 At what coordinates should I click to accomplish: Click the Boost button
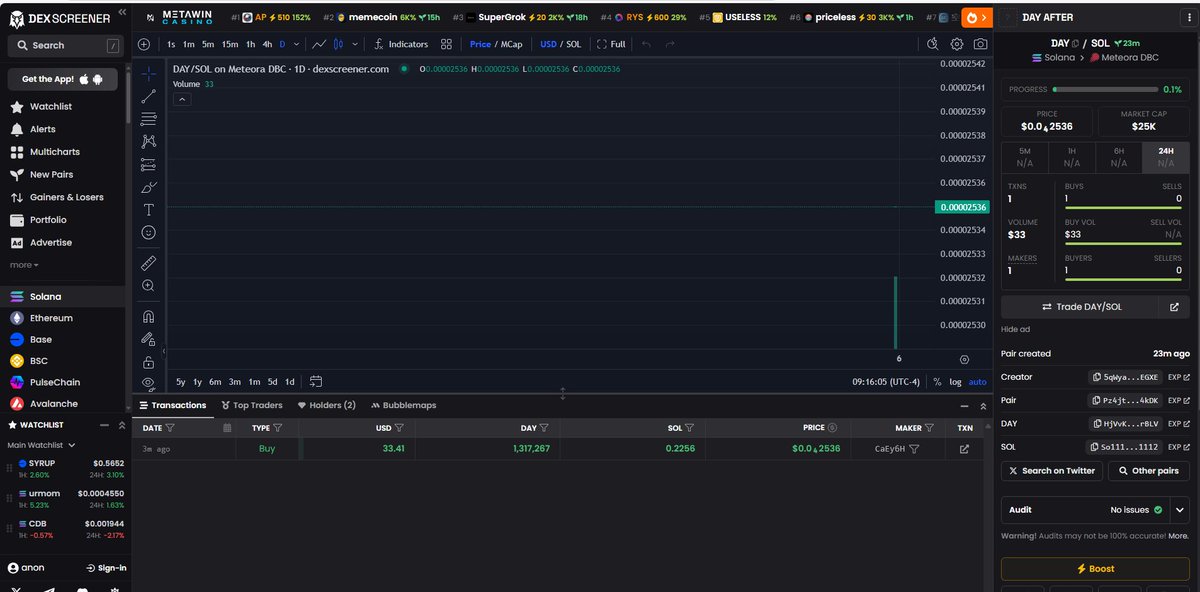click(x=1096, y=569)
